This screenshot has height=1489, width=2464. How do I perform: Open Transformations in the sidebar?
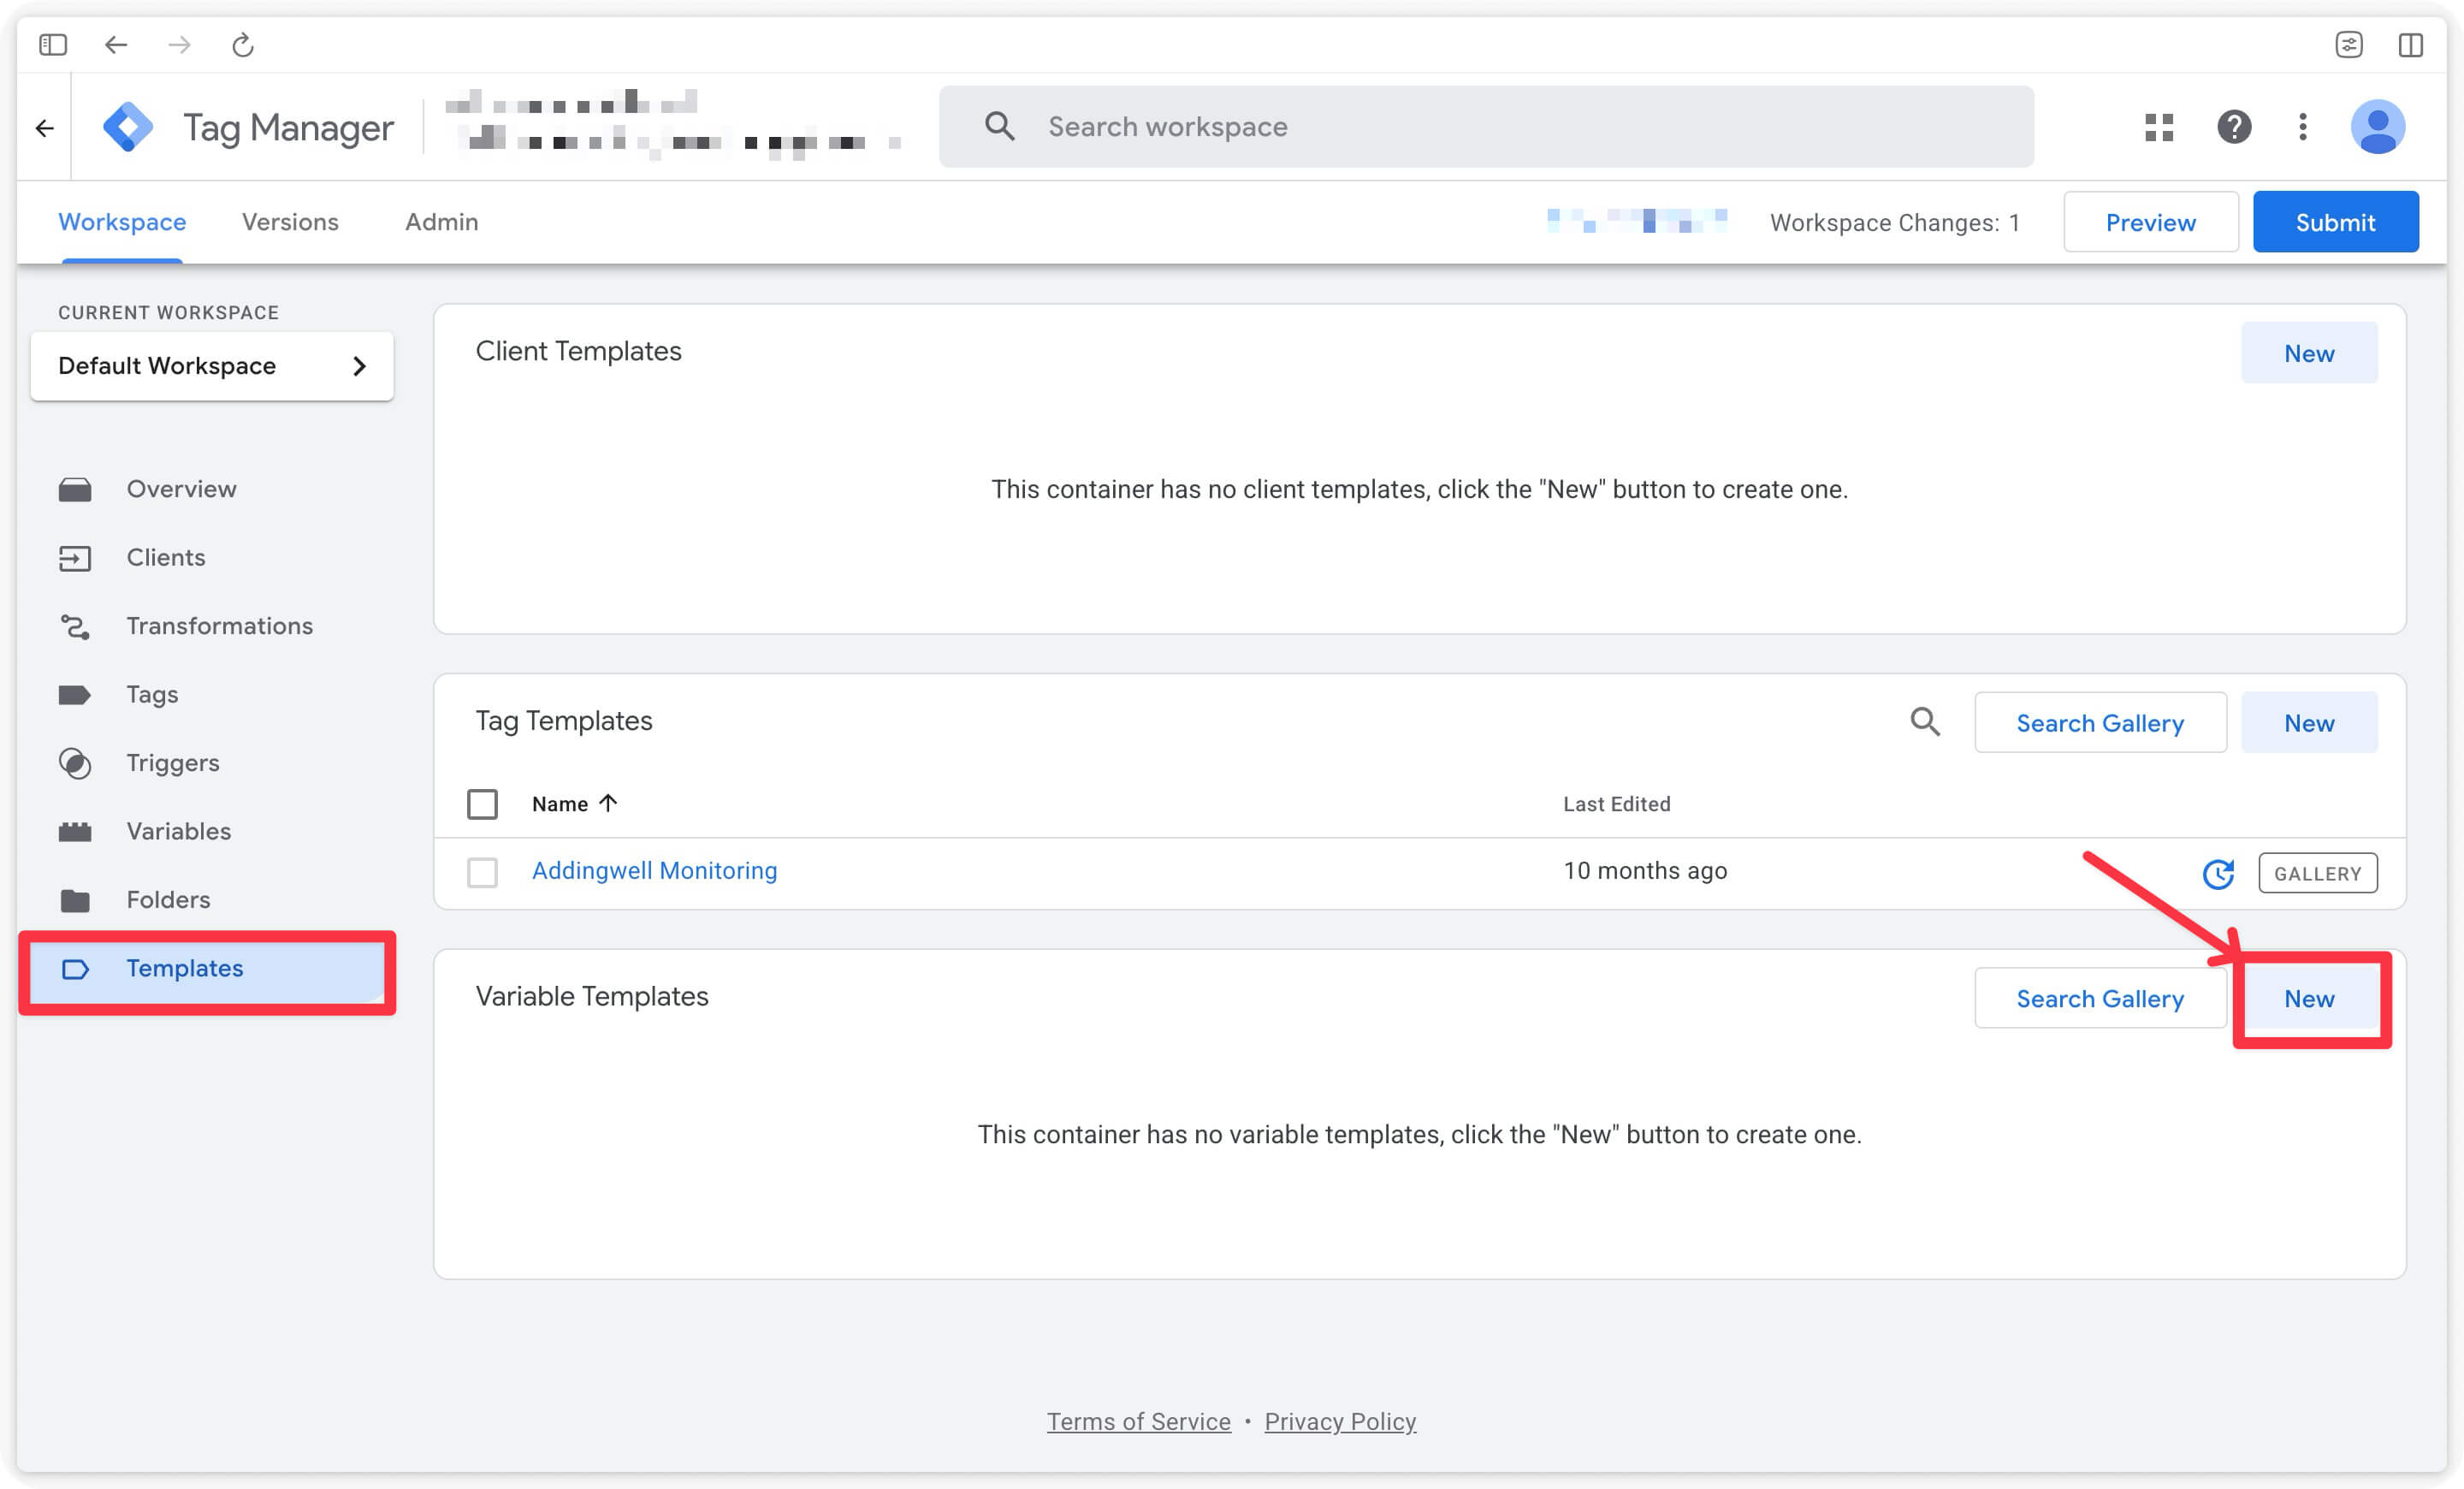pos(220,626)
